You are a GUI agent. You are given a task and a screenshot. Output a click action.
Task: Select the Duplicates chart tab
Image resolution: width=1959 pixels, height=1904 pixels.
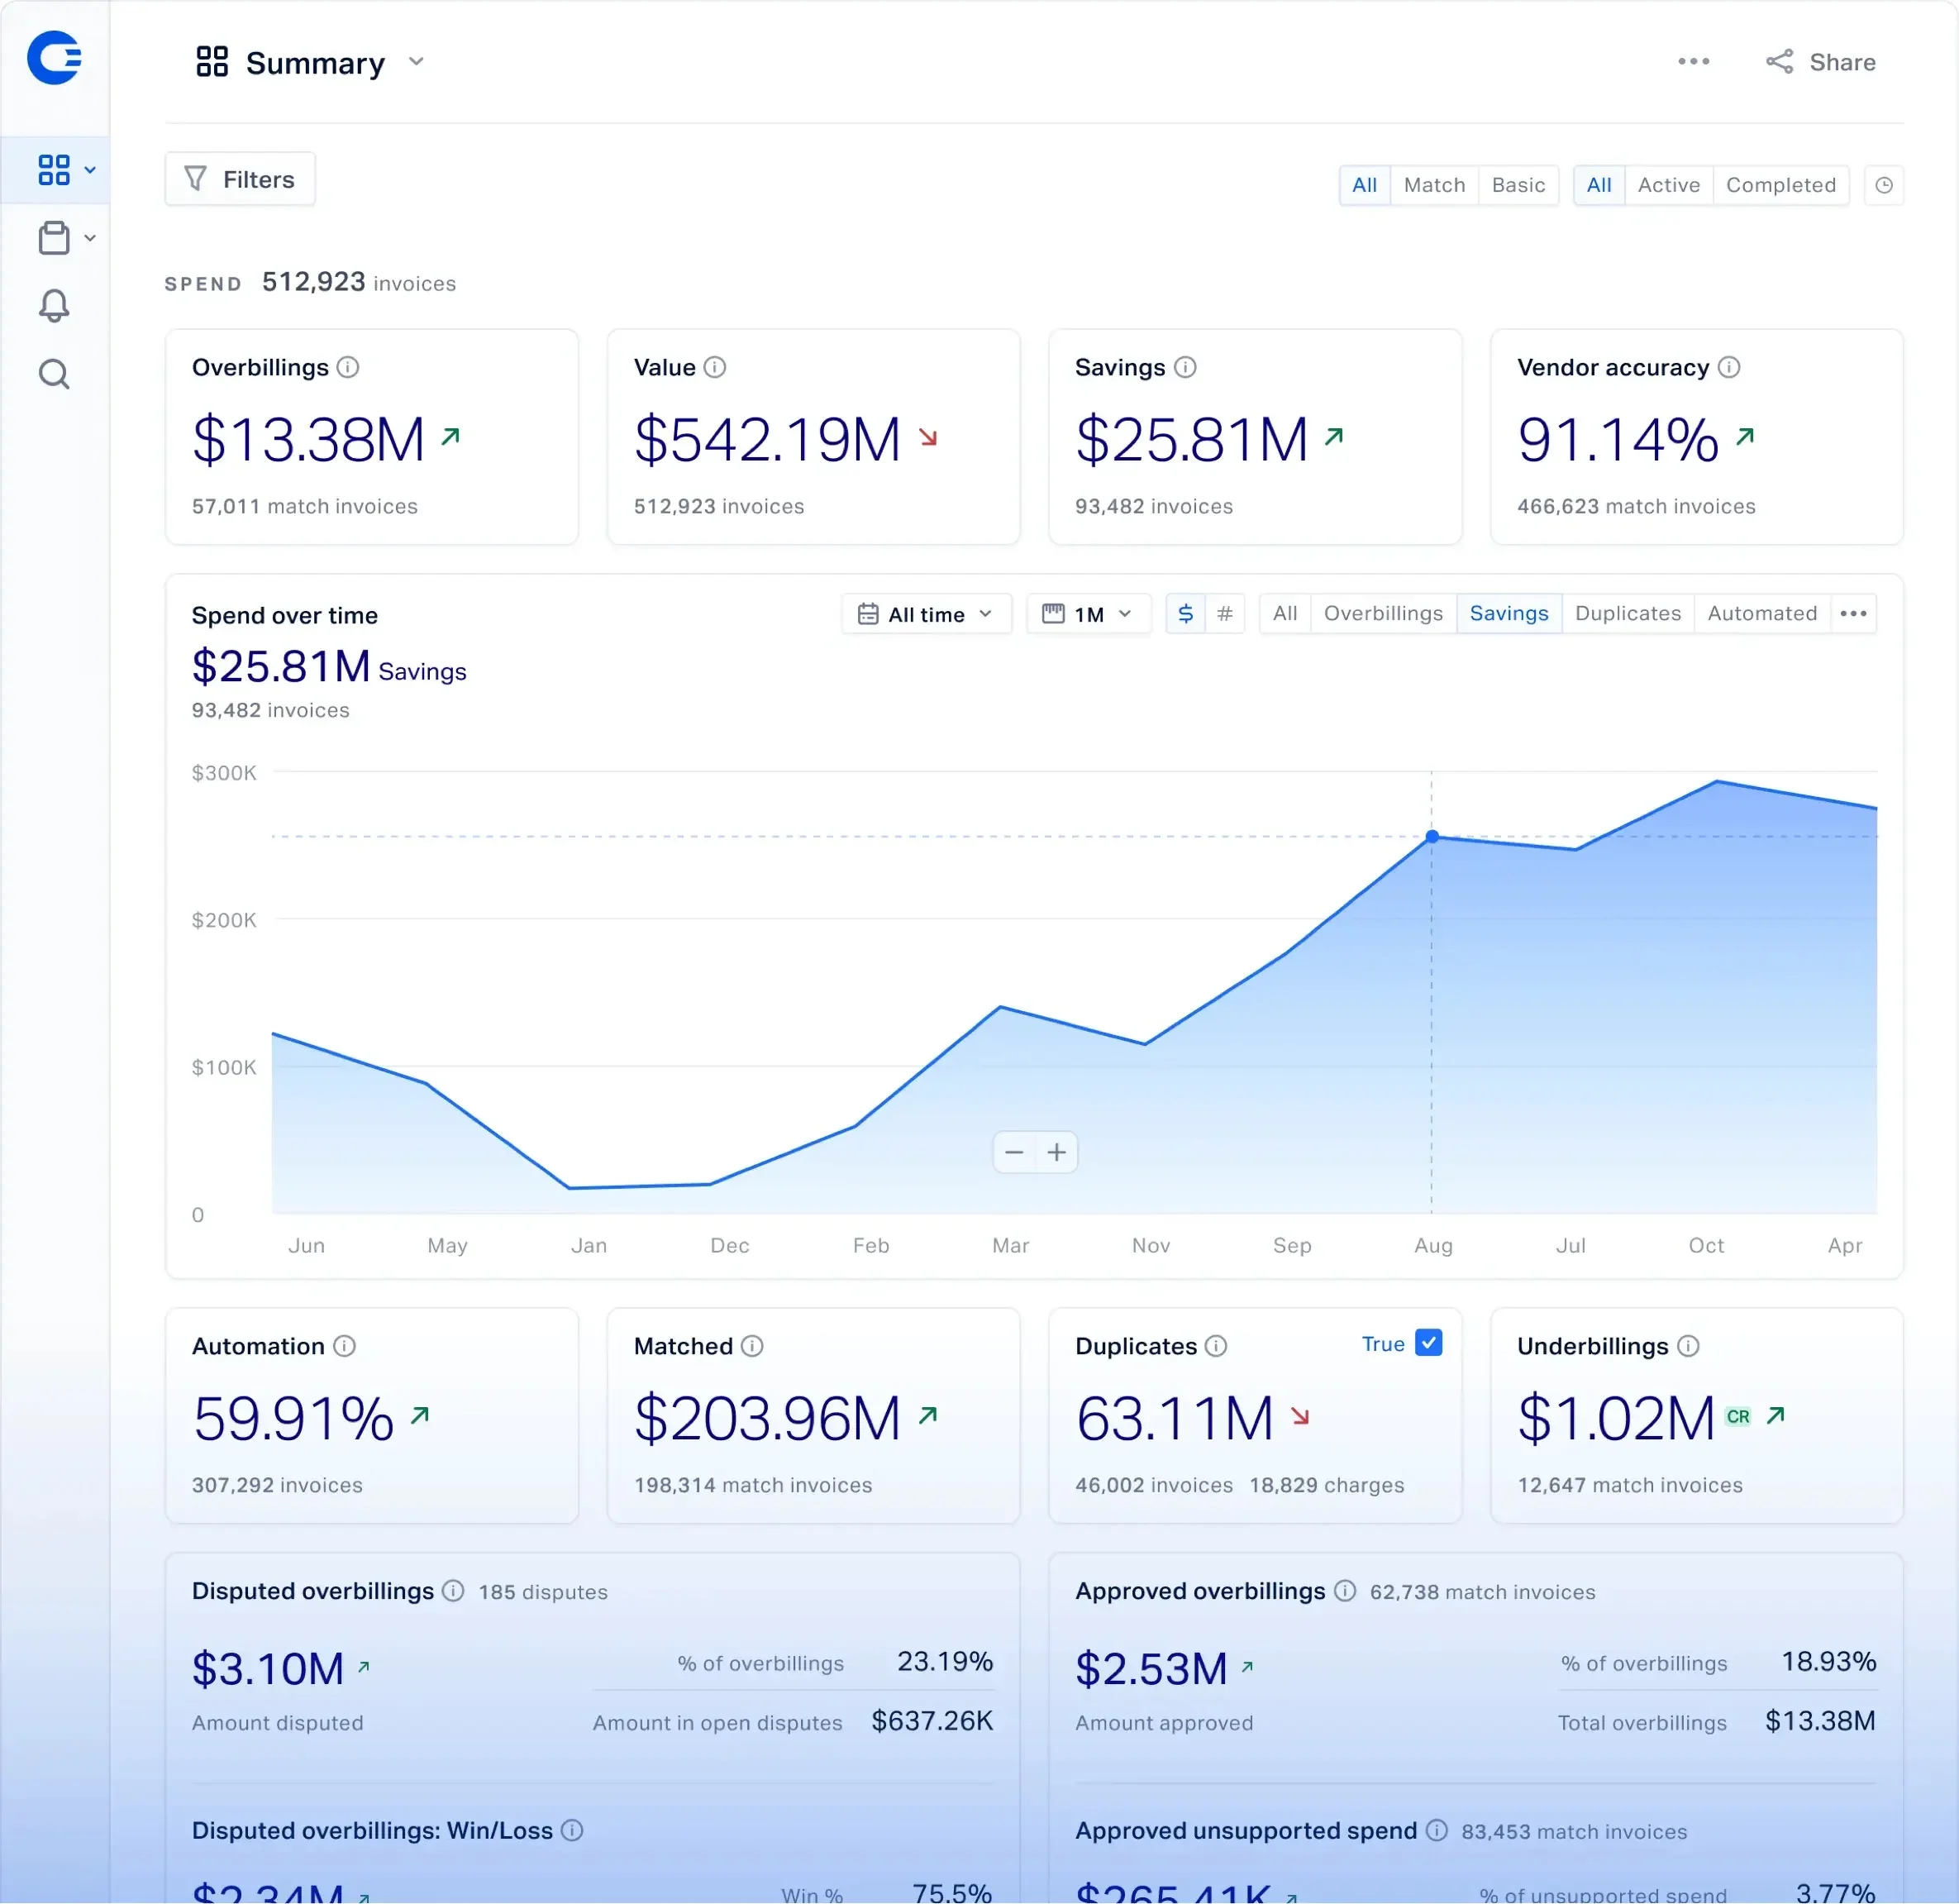click(1627, 613)
